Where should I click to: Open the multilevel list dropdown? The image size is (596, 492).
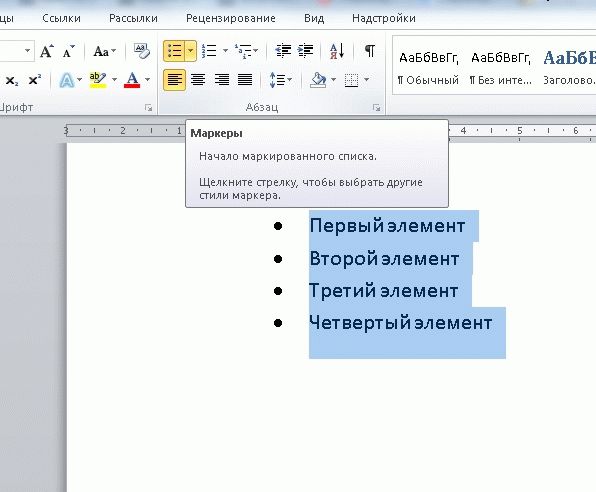click(246, 51)
